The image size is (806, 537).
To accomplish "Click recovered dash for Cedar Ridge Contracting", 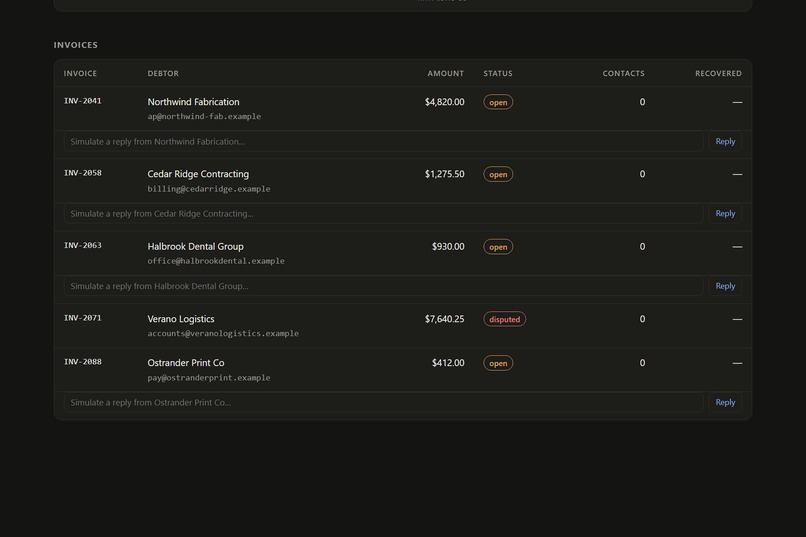I will point(737,174).
